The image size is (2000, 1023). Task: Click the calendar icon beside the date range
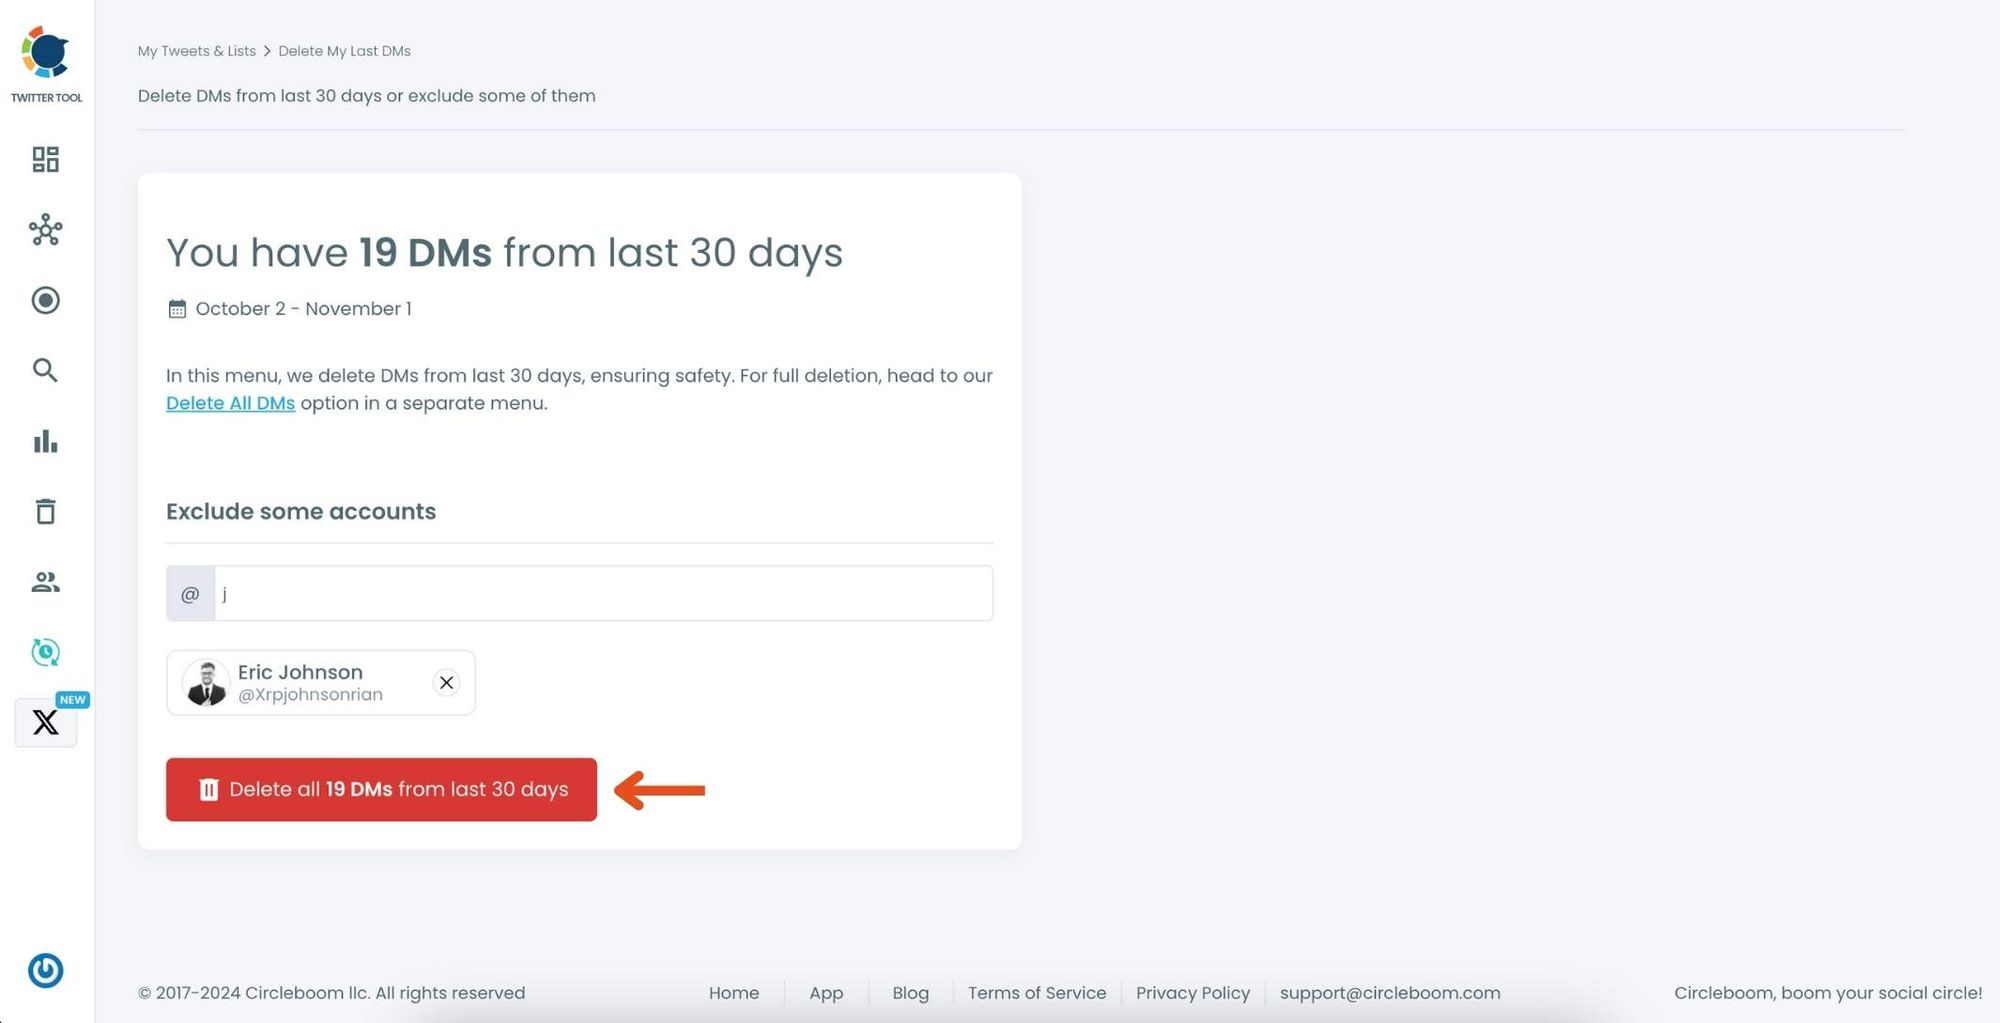(176, 308)
